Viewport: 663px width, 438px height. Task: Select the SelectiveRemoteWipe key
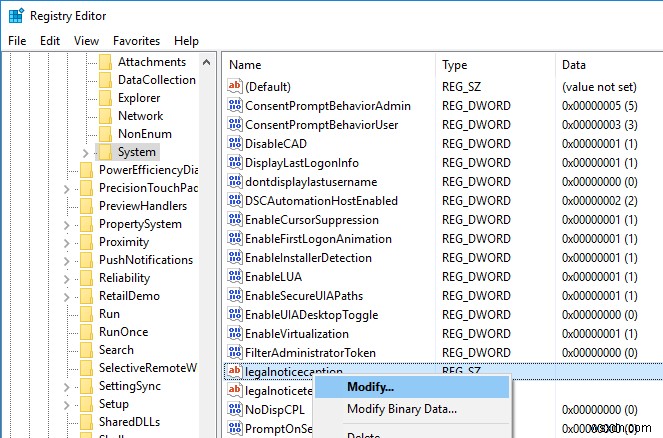pos(148,368)
